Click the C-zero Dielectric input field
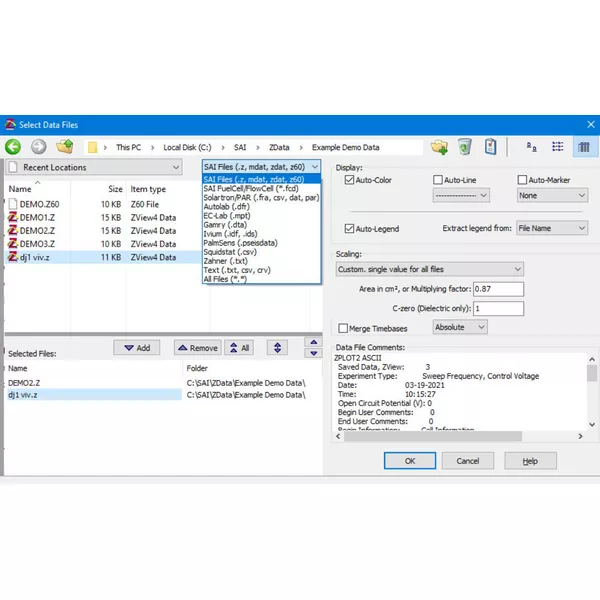The height and width of the screenshot is (600, 600). click(498, 308)
